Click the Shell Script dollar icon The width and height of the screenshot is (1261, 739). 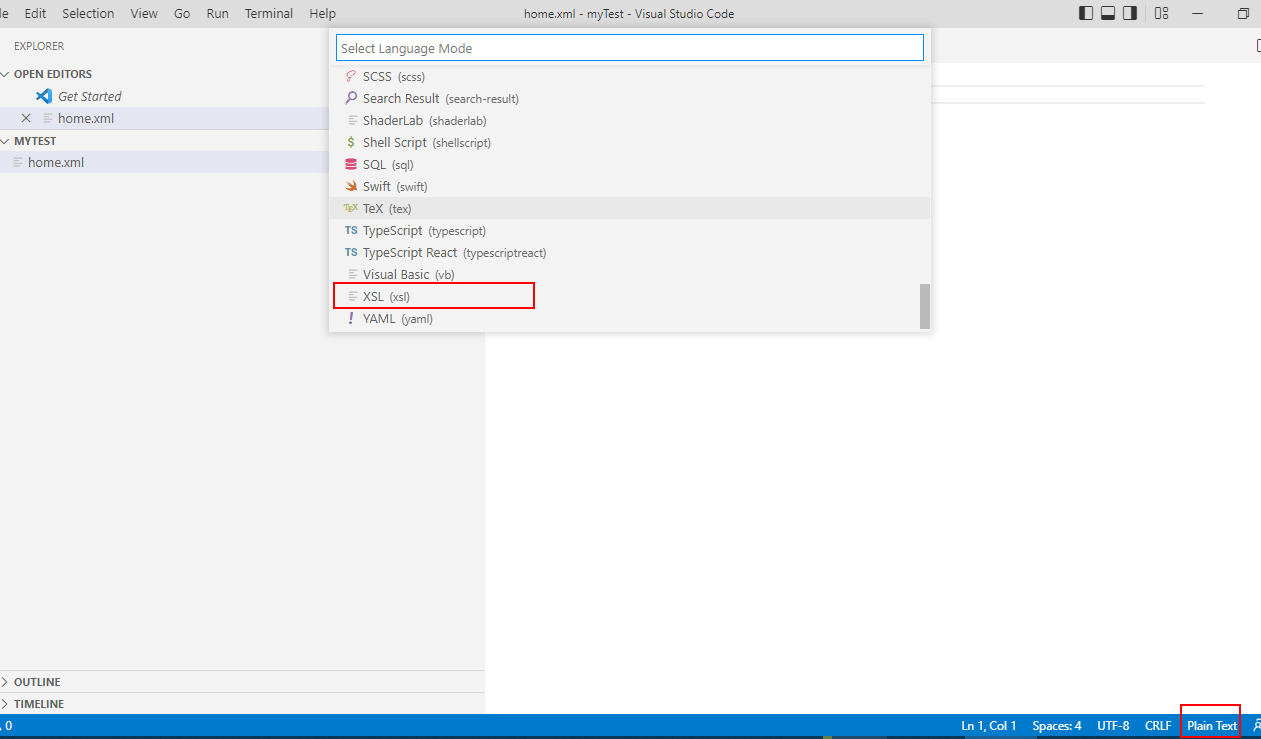tap(351, 142)
